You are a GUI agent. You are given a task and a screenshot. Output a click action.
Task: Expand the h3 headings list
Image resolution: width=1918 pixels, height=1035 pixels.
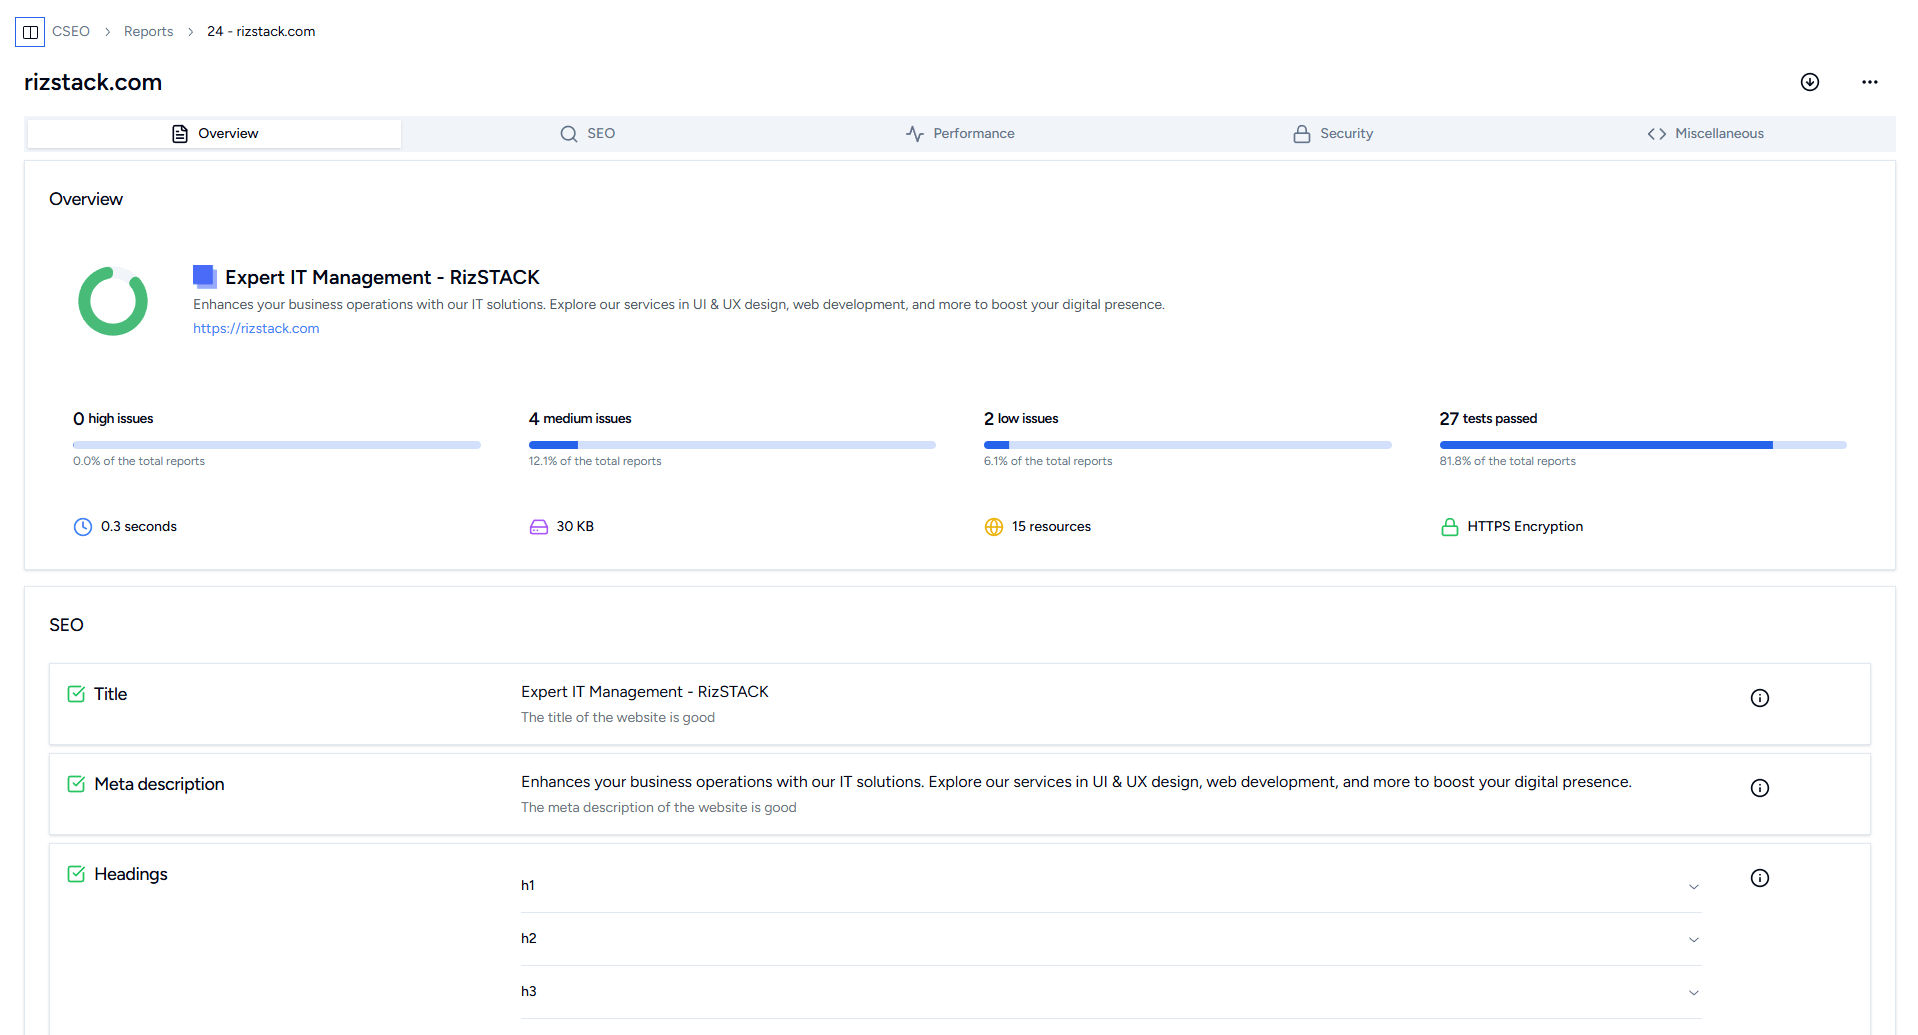1111,992
